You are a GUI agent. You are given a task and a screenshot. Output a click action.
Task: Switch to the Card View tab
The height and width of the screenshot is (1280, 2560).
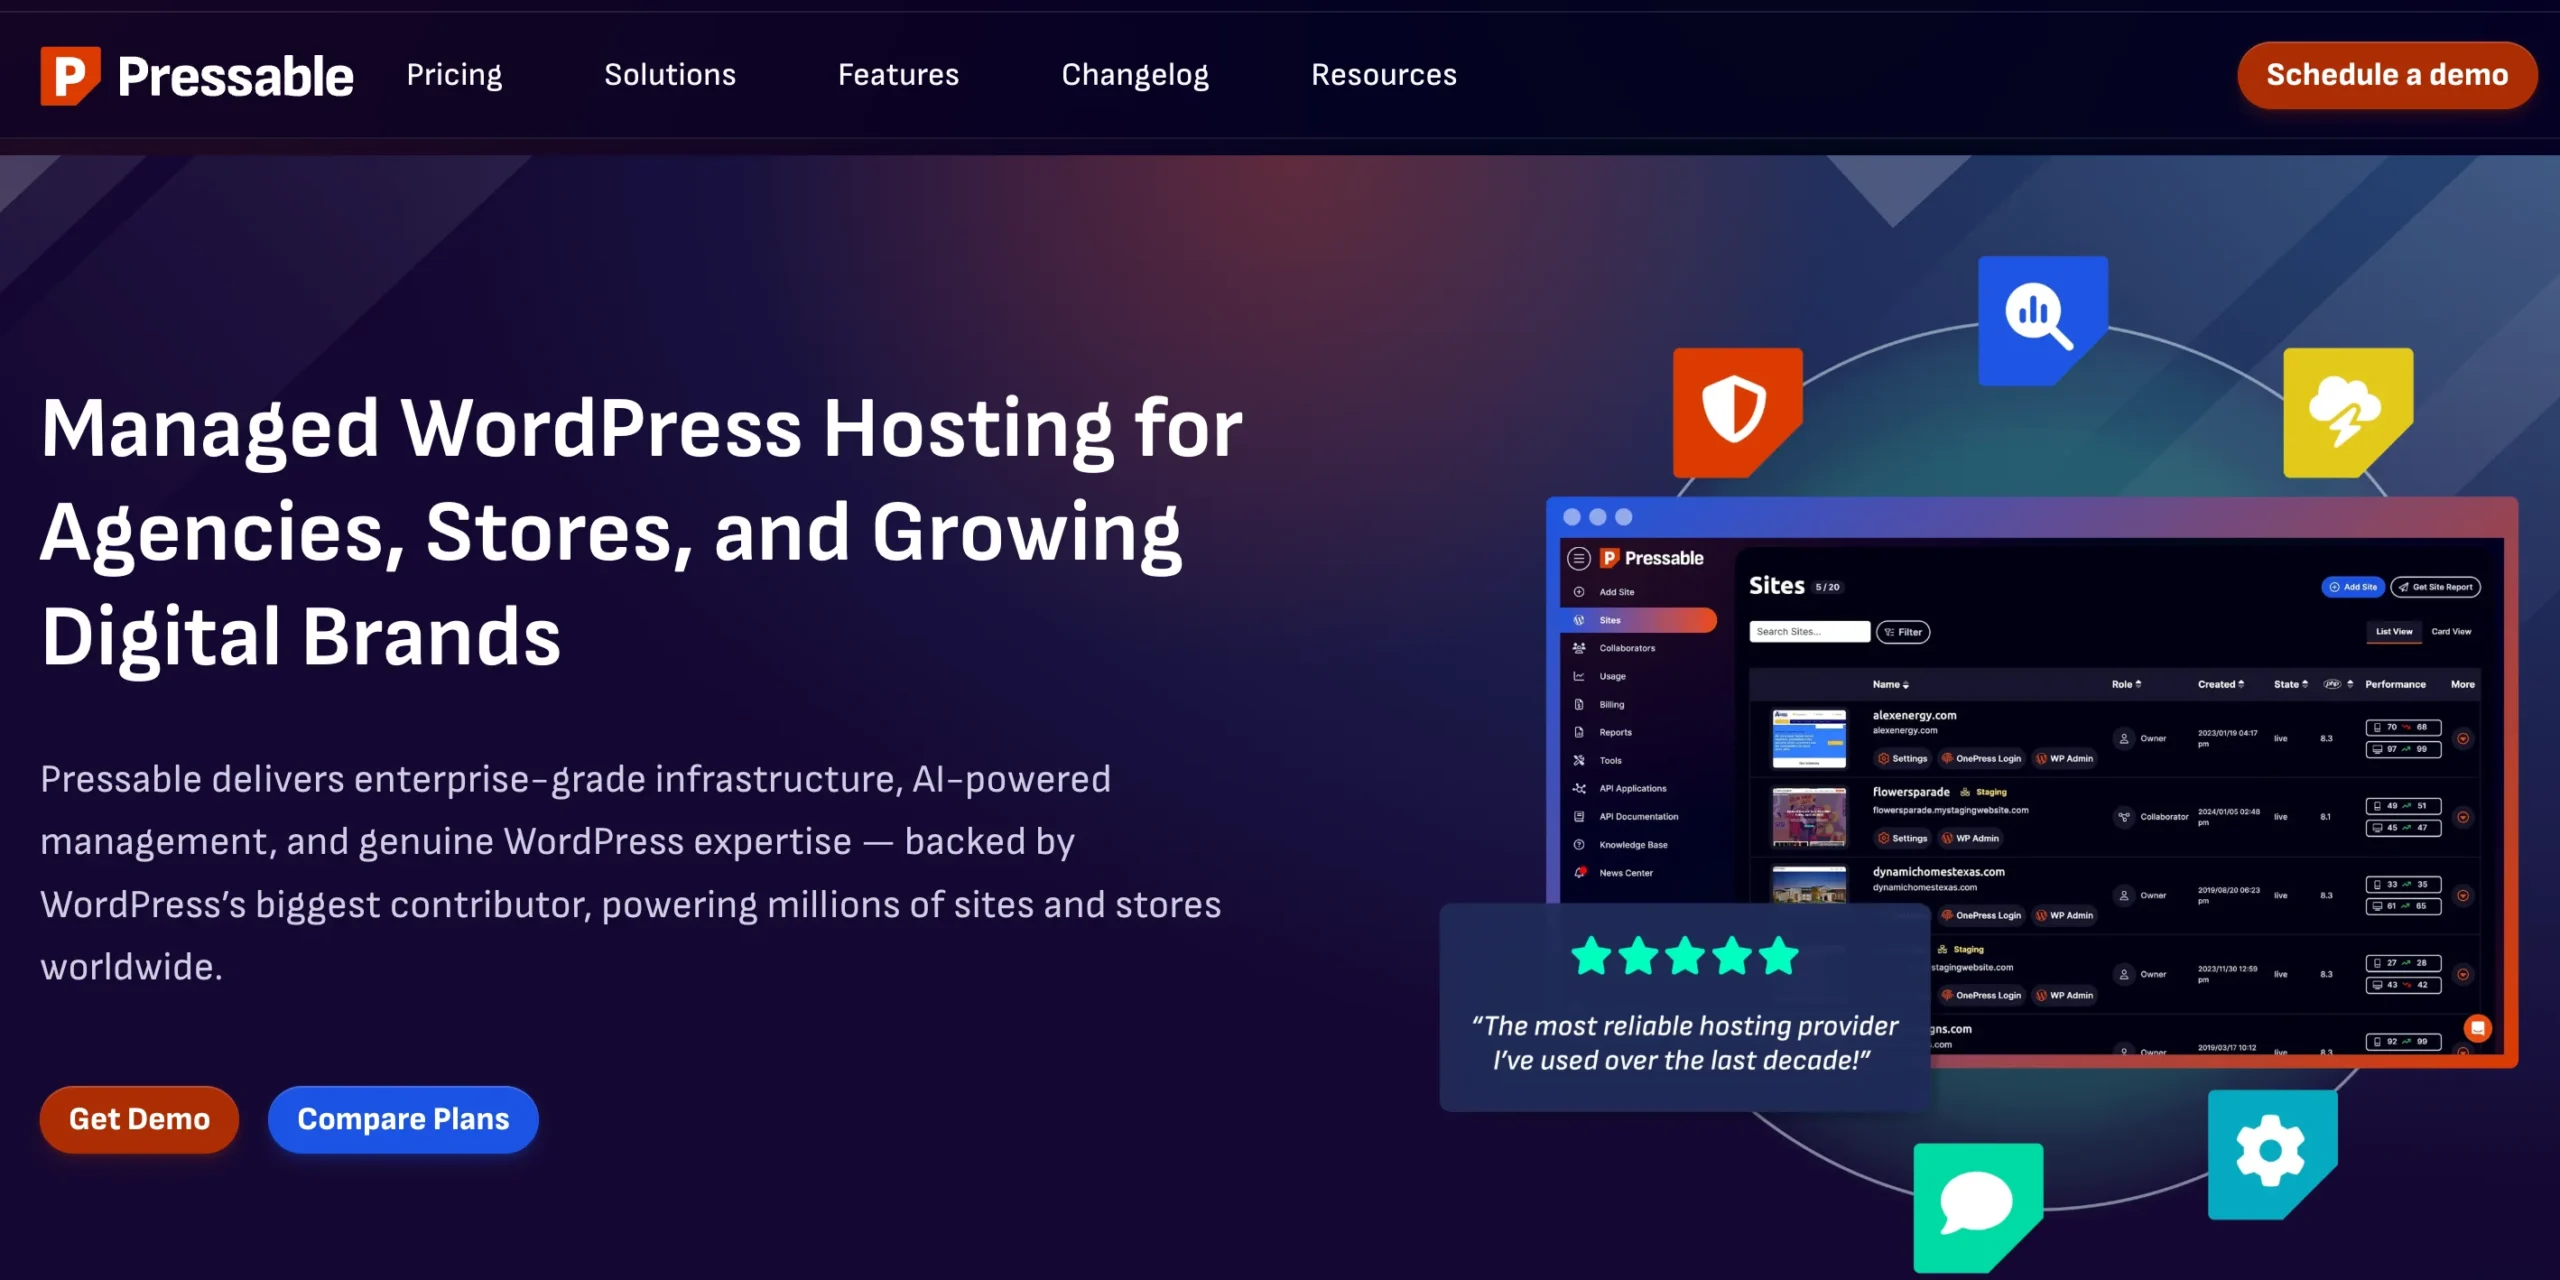click(x=2451, y=632)
